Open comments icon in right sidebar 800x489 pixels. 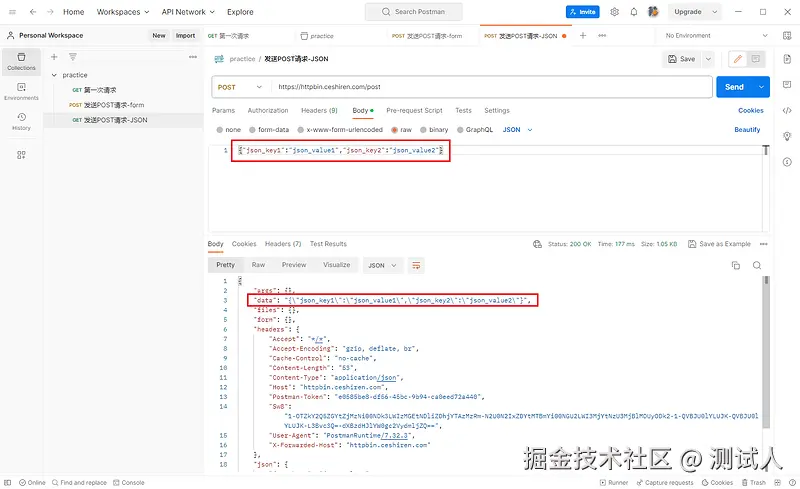(x=787, y=84)
